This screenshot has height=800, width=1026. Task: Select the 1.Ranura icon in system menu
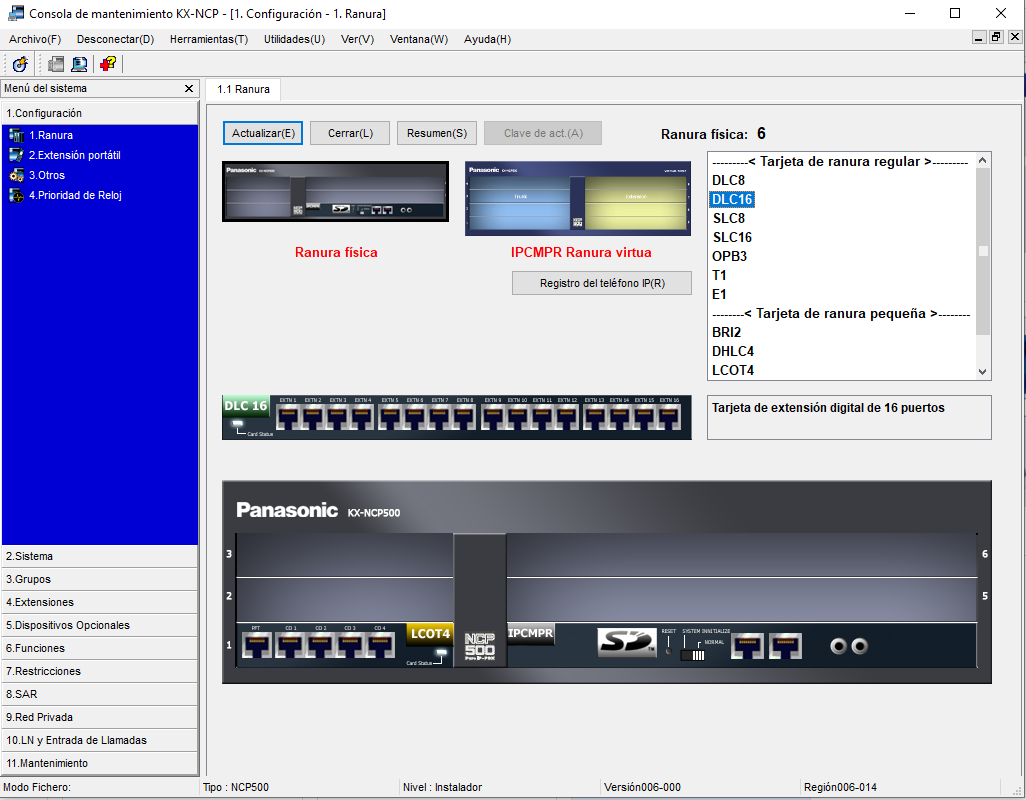pos(16,135)
